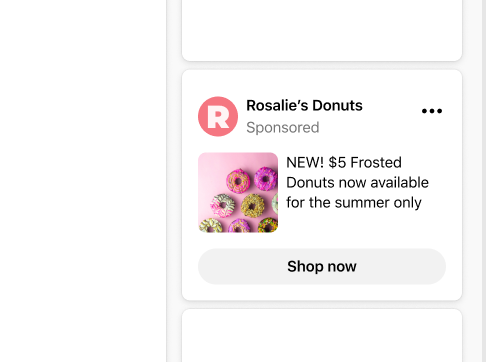Viewport: 486px width, 362px height.
Task: Click the pink R profile logo
Action: coord(218,116)
